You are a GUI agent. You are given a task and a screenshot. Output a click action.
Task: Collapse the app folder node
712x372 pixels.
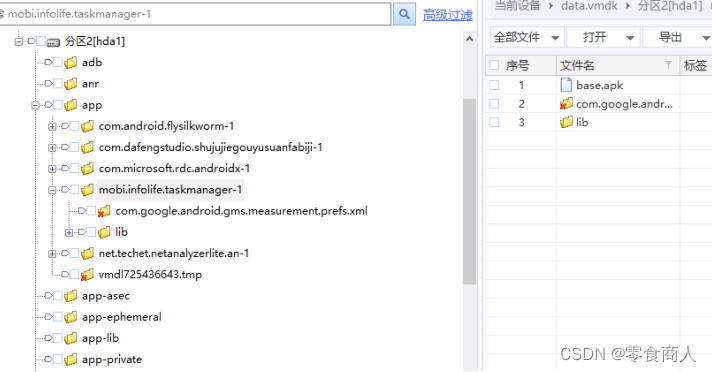pos(35,105)
